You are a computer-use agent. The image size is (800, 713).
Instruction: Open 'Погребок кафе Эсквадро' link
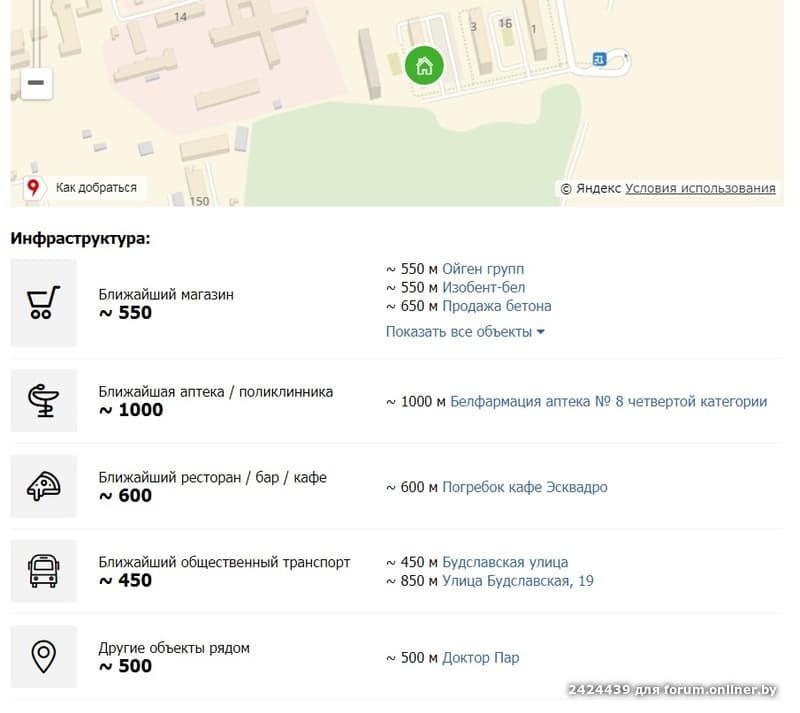pyautogui.click(x=524, y=487)
